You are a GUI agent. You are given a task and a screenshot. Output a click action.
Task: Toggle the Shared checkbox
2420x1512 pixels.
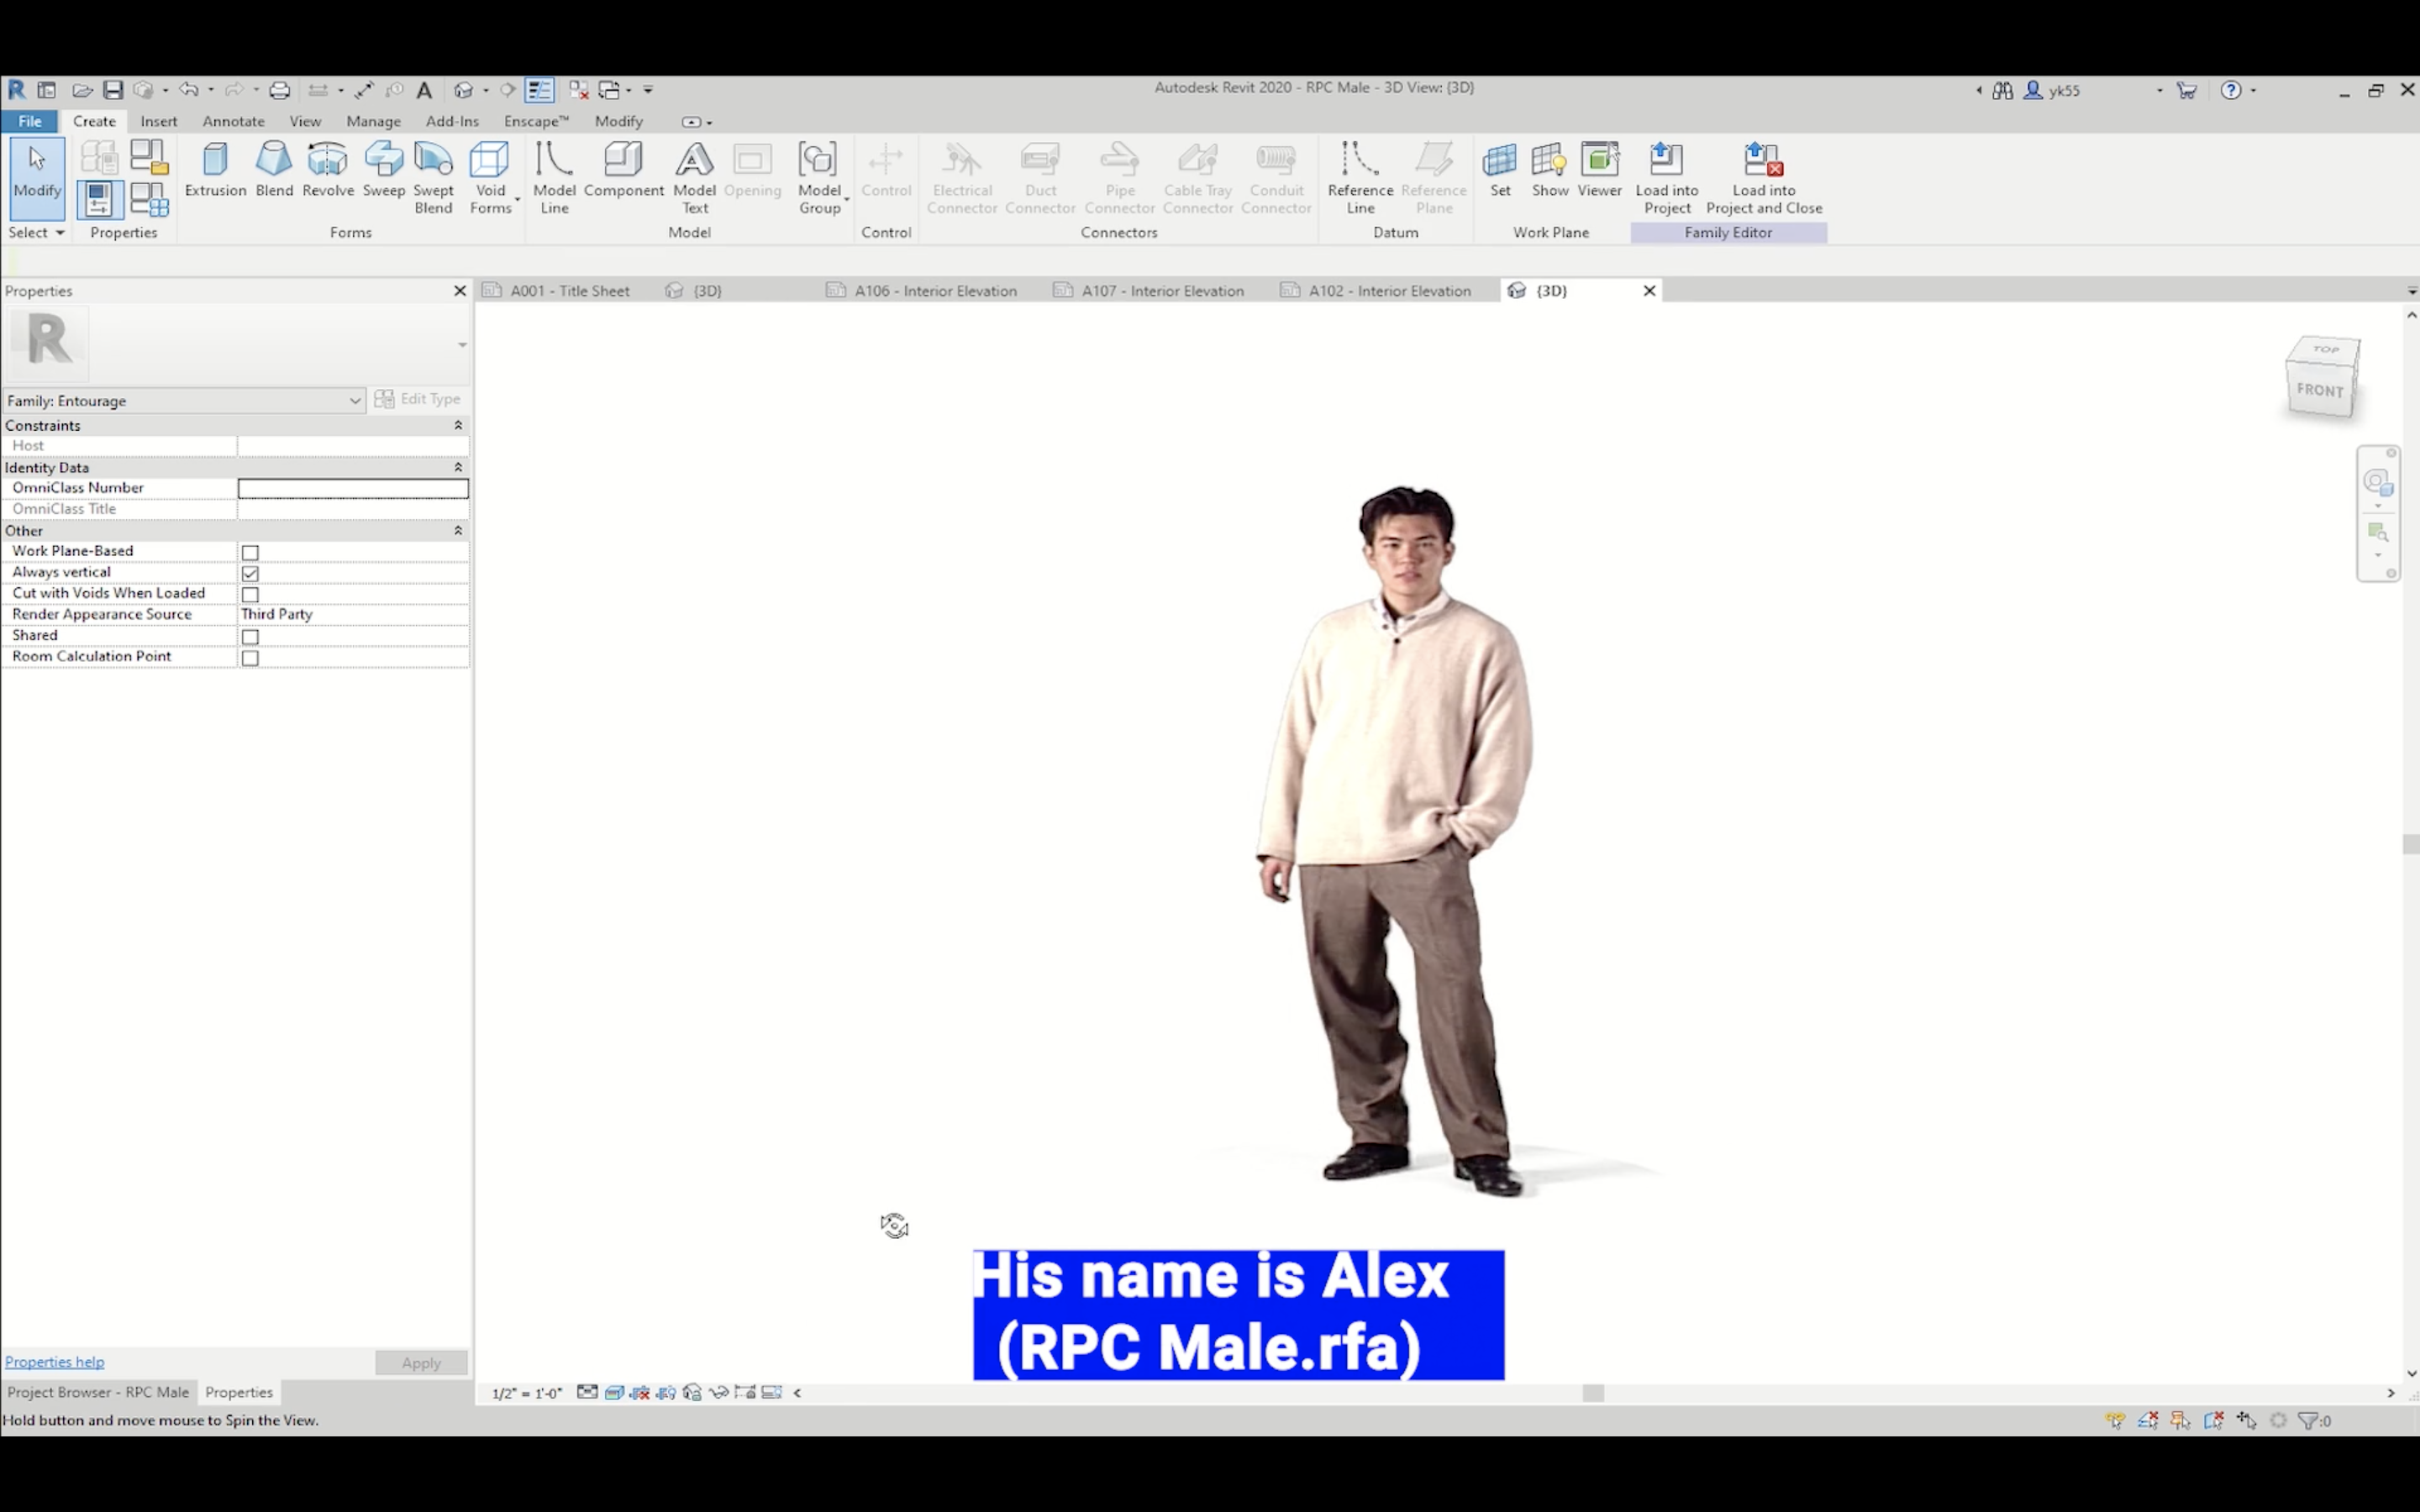pos(250,636)
